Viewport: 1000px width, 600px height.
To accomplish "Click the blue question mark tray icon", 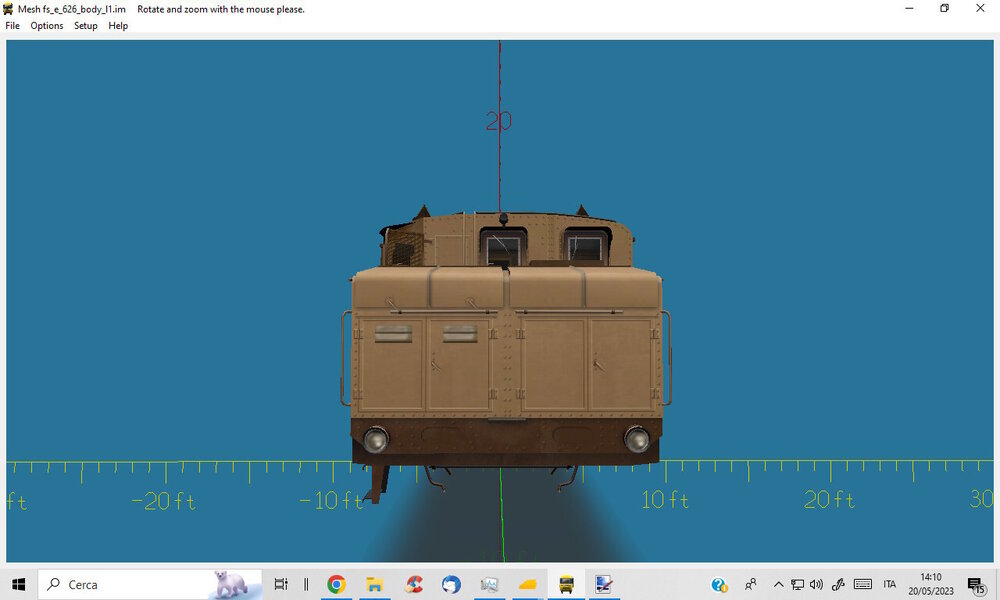I will coord(719,584).
